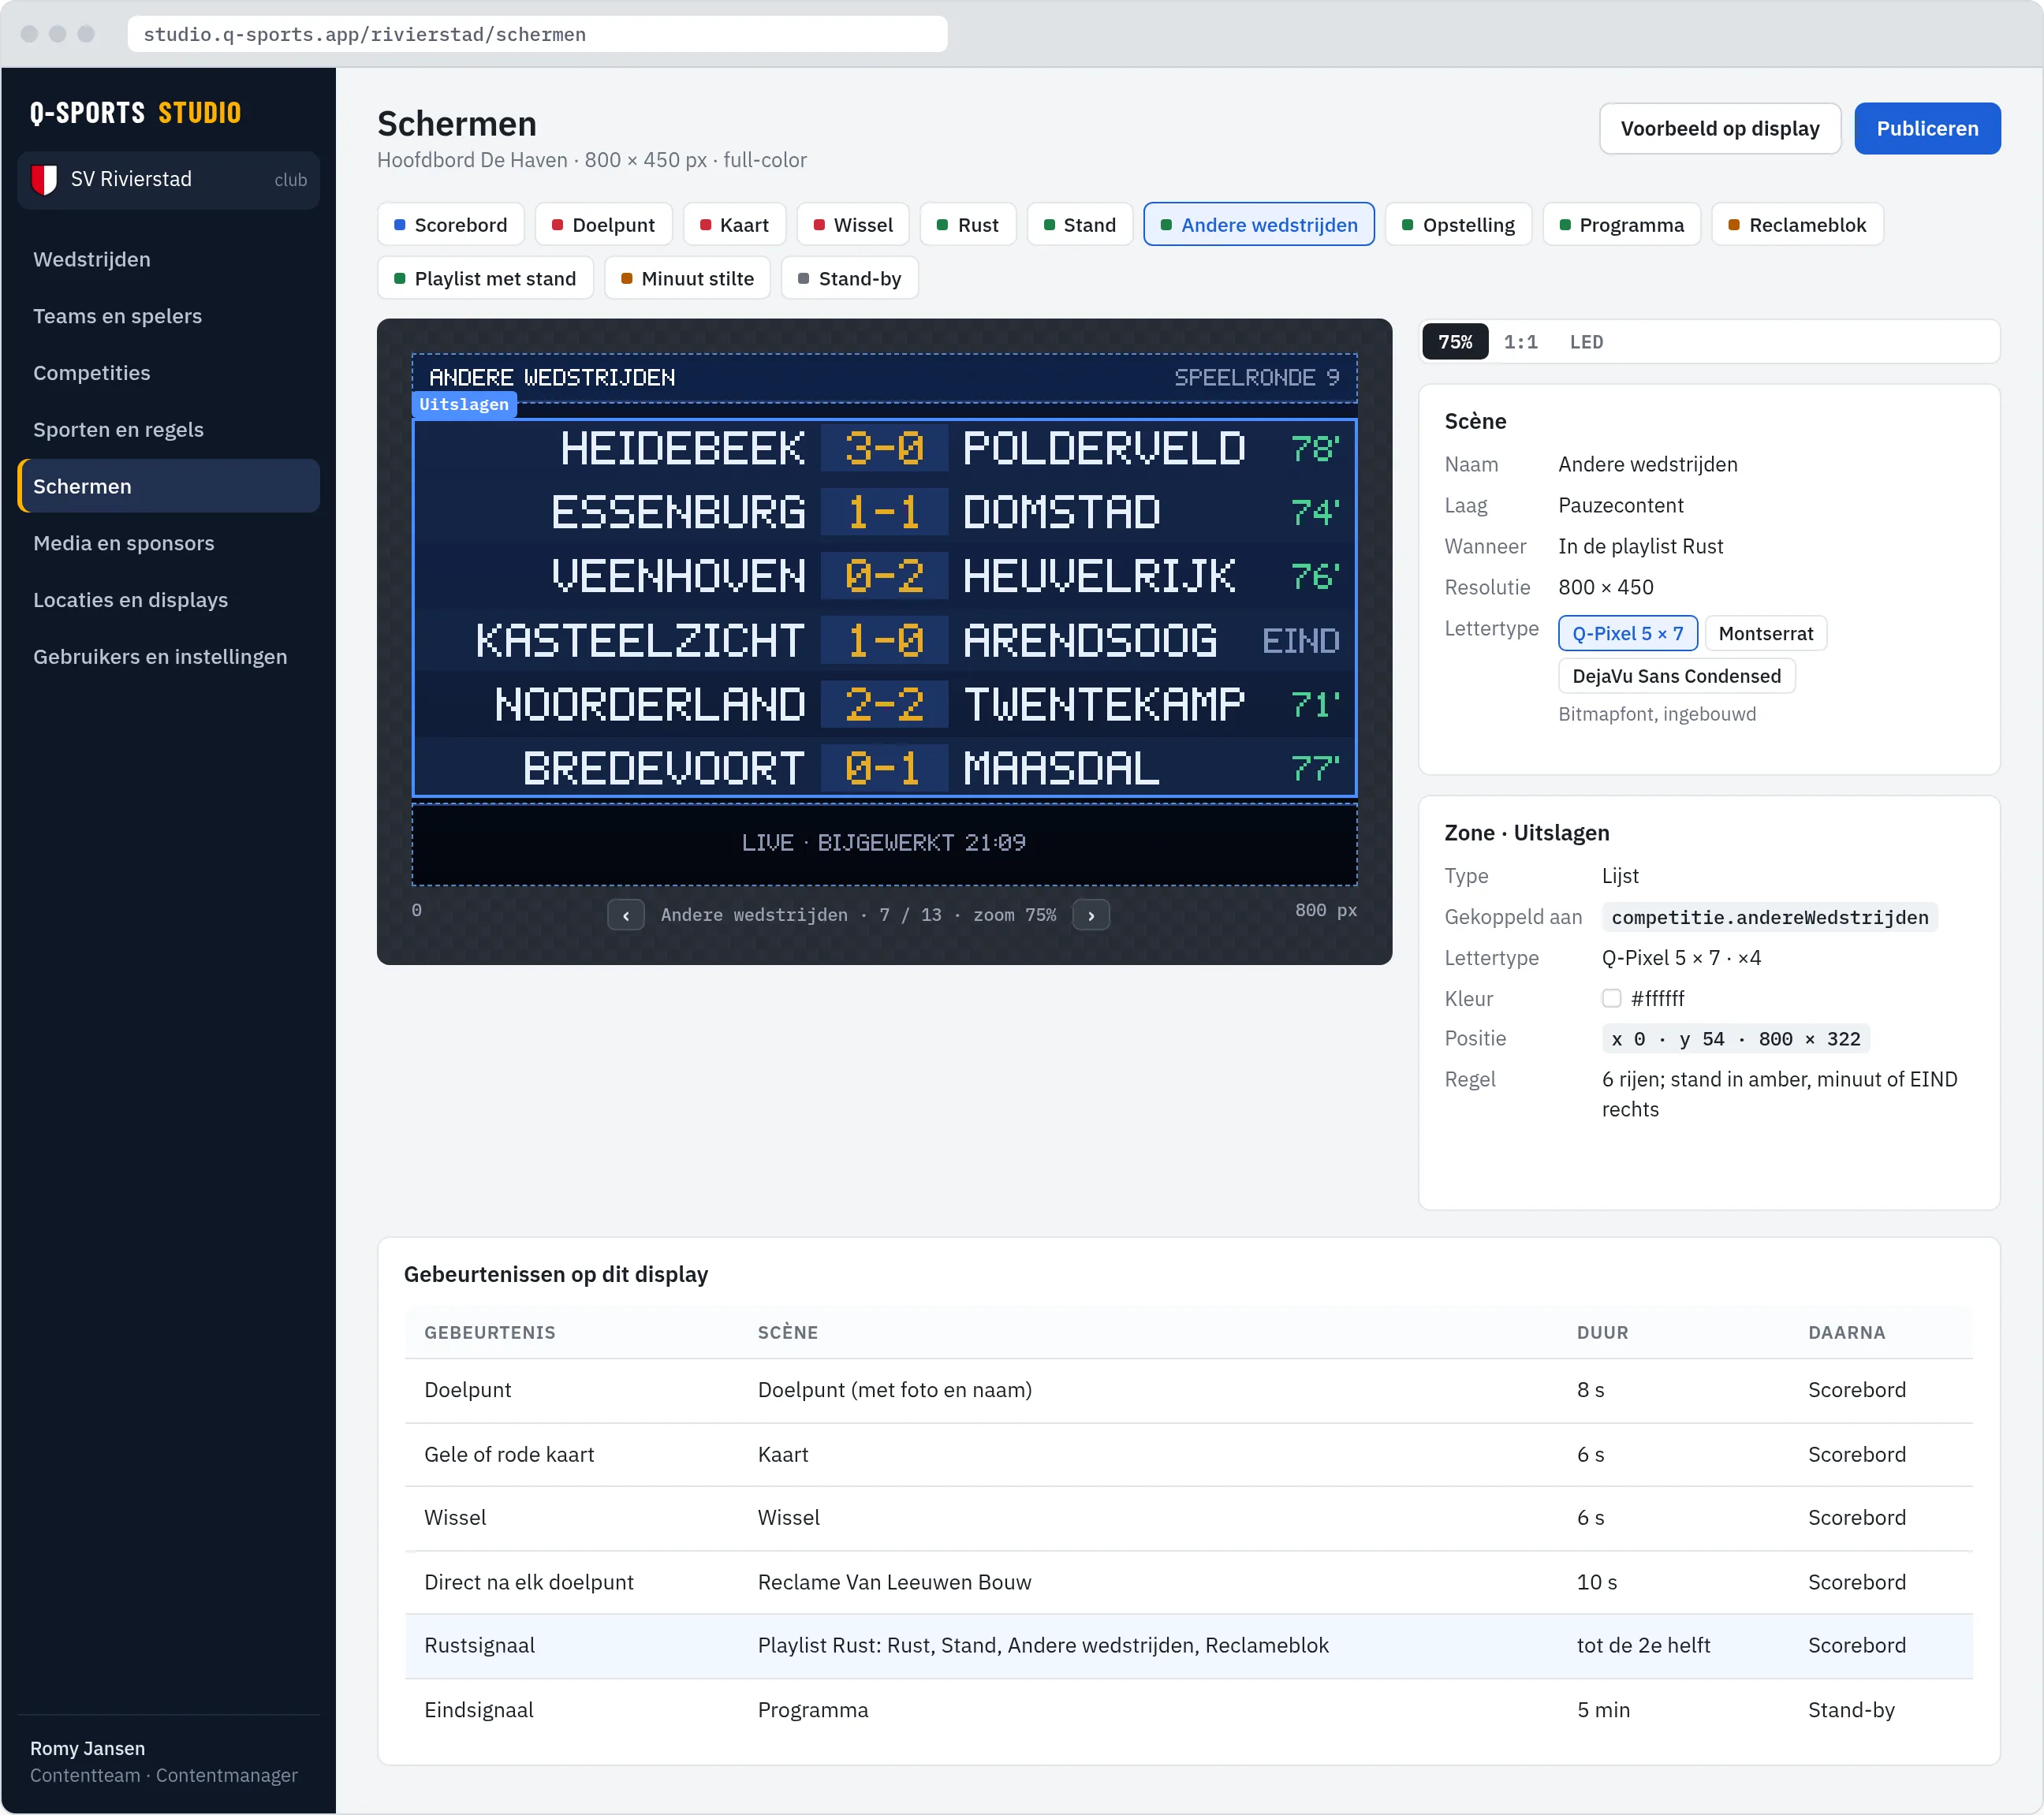Click the Positie value field

[1736, 1039]
